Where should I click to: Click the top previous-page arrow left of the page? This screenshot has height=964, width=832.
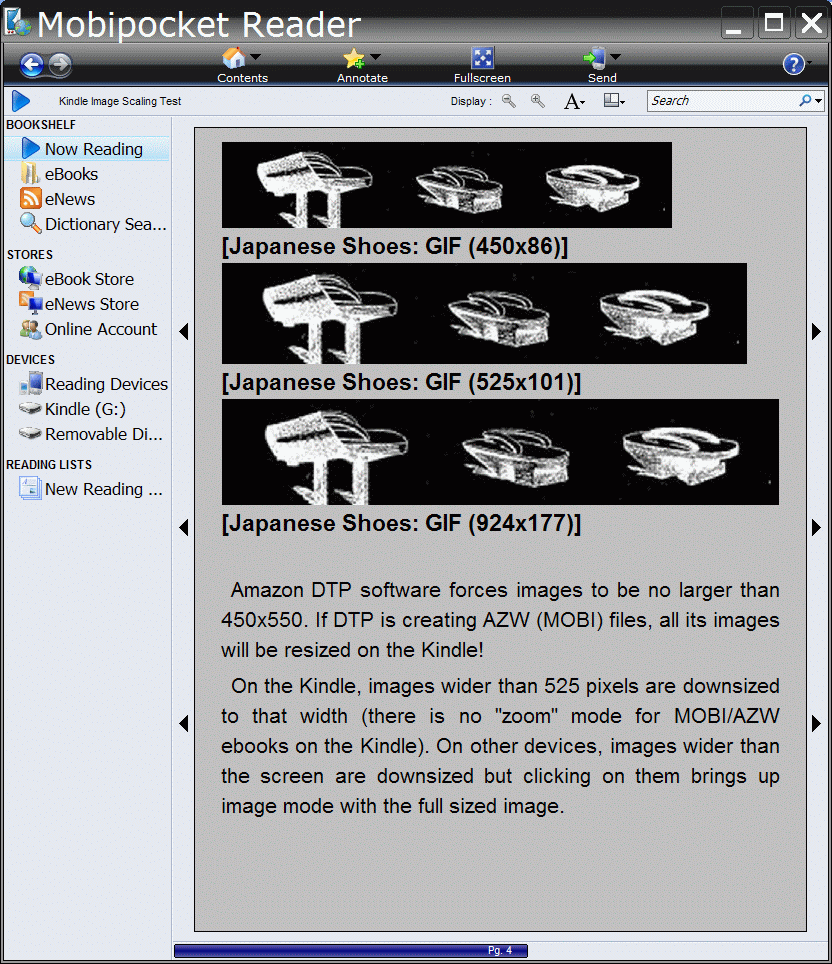point(183,332)
